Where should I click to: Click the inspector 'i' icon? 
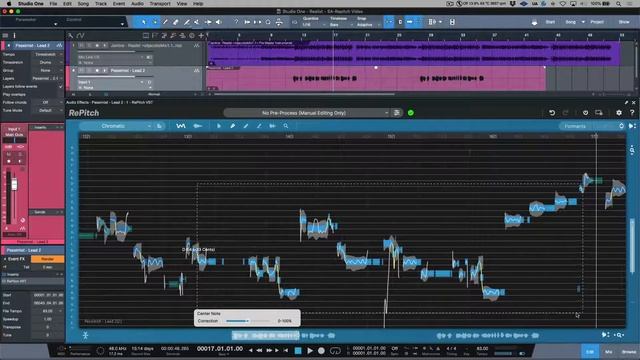[x=14, y=36]
